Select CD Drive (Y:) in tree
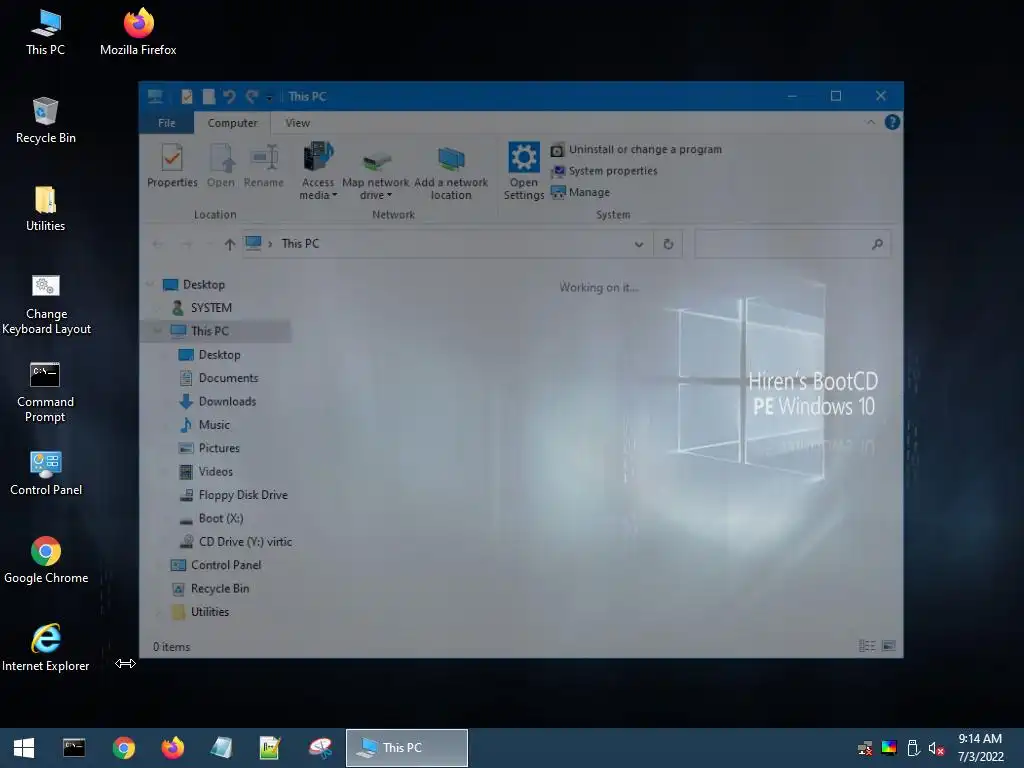Image resolution: width=1024 pixels, height=768 pixels. click(x=244, y=542)
